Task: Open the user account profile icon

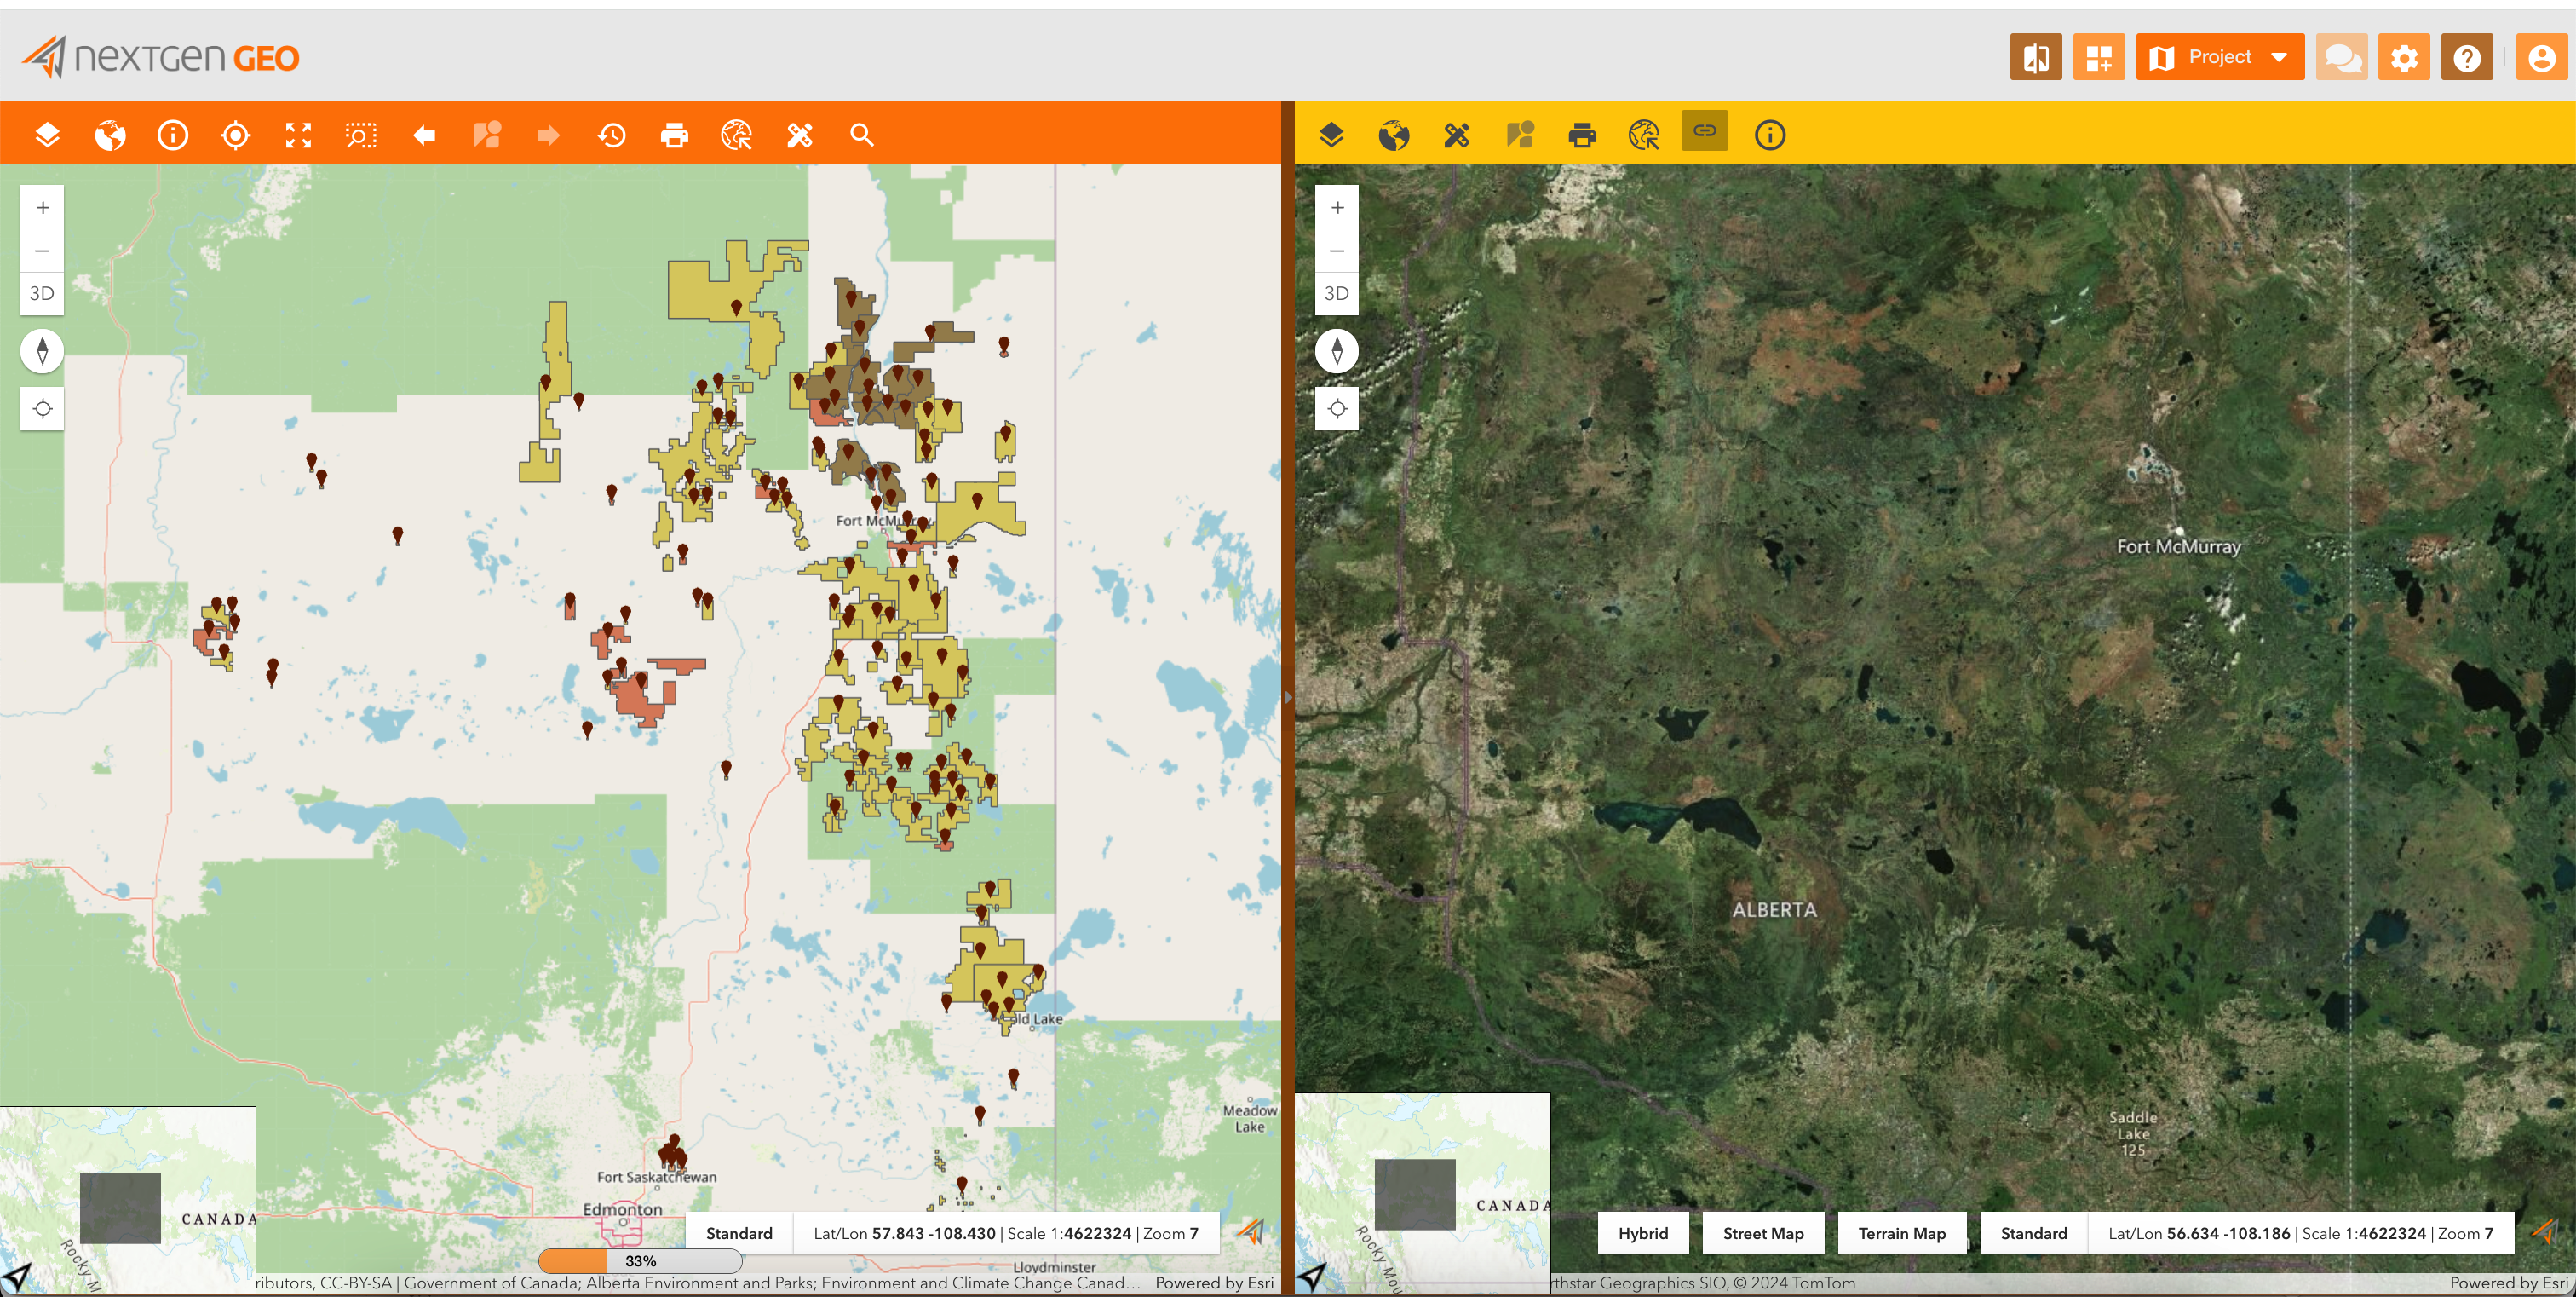Action: point(2542,57)
